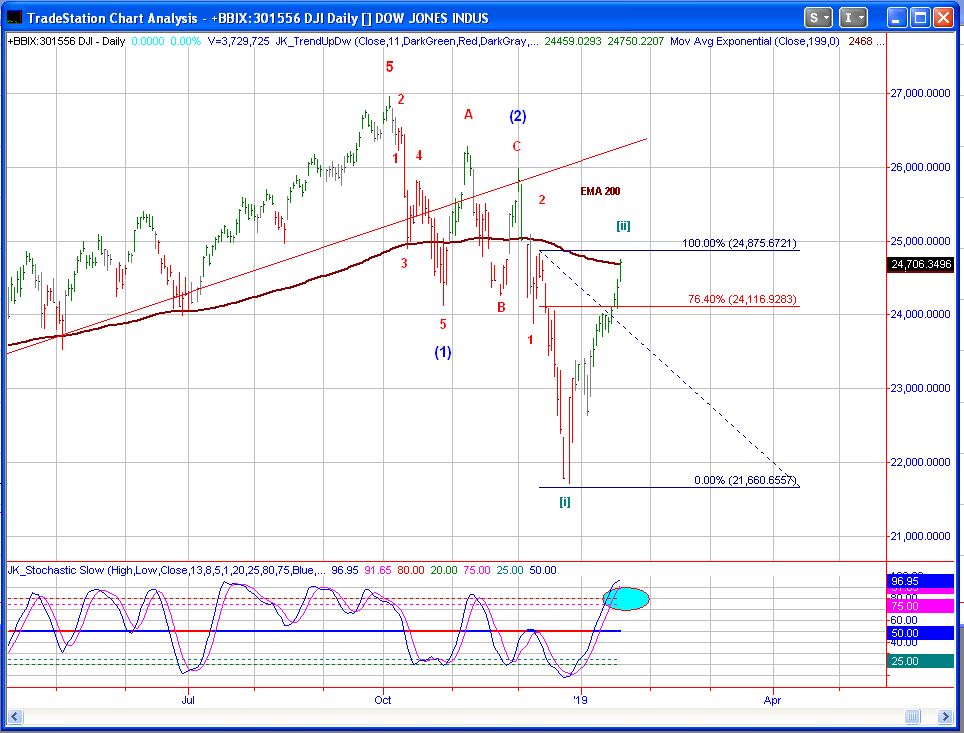Image resolution: width=964 pixels, height=733 pixels.
Task: Click the blue 50.00 stochastic level tag
Action: tap(921, 633)
